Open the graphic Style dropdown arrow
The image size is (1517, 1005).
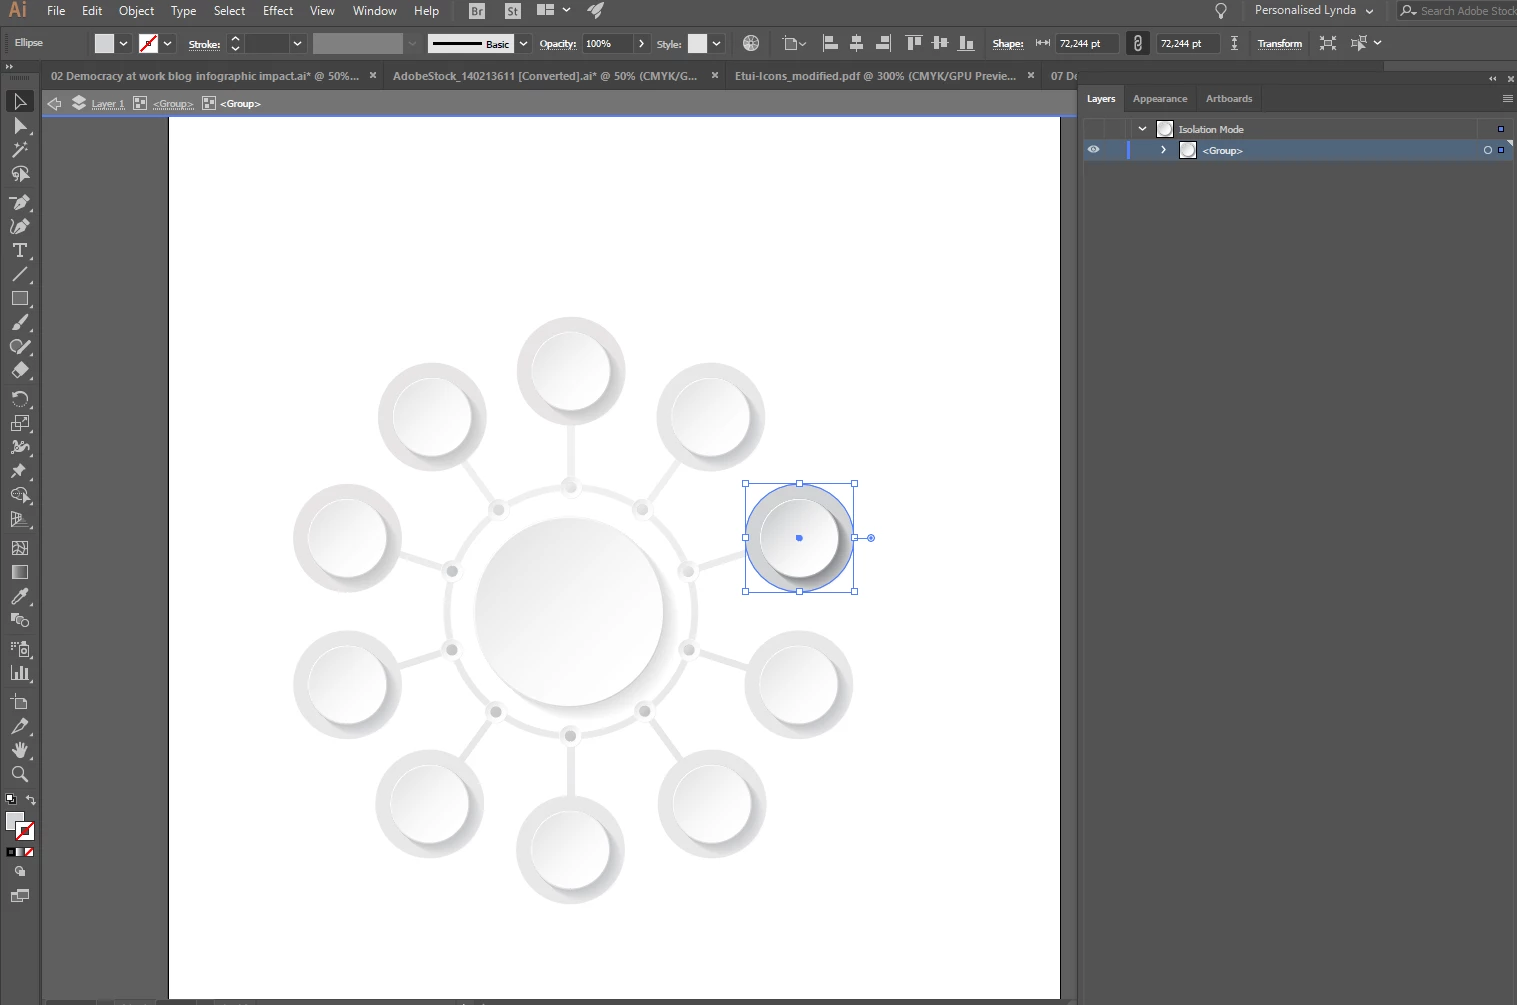[x=716, y=43]
